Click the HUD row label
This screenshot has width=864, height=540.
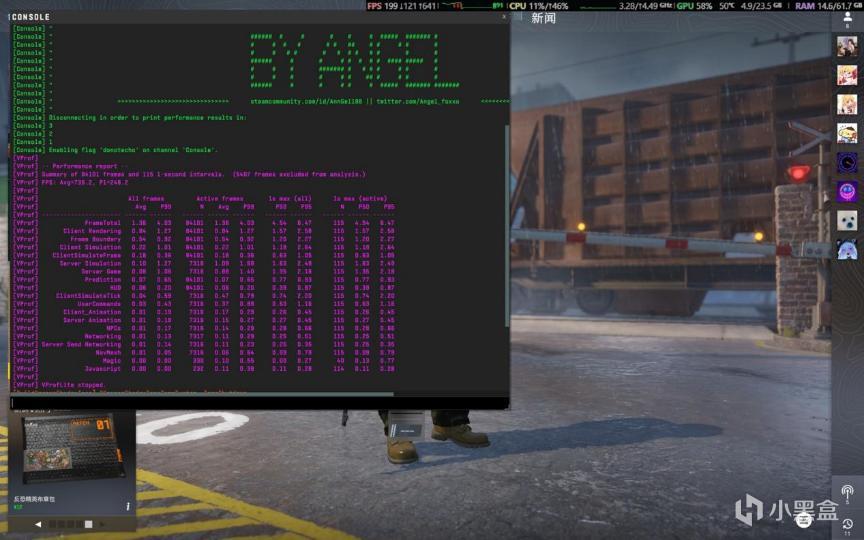coord(115,288)
